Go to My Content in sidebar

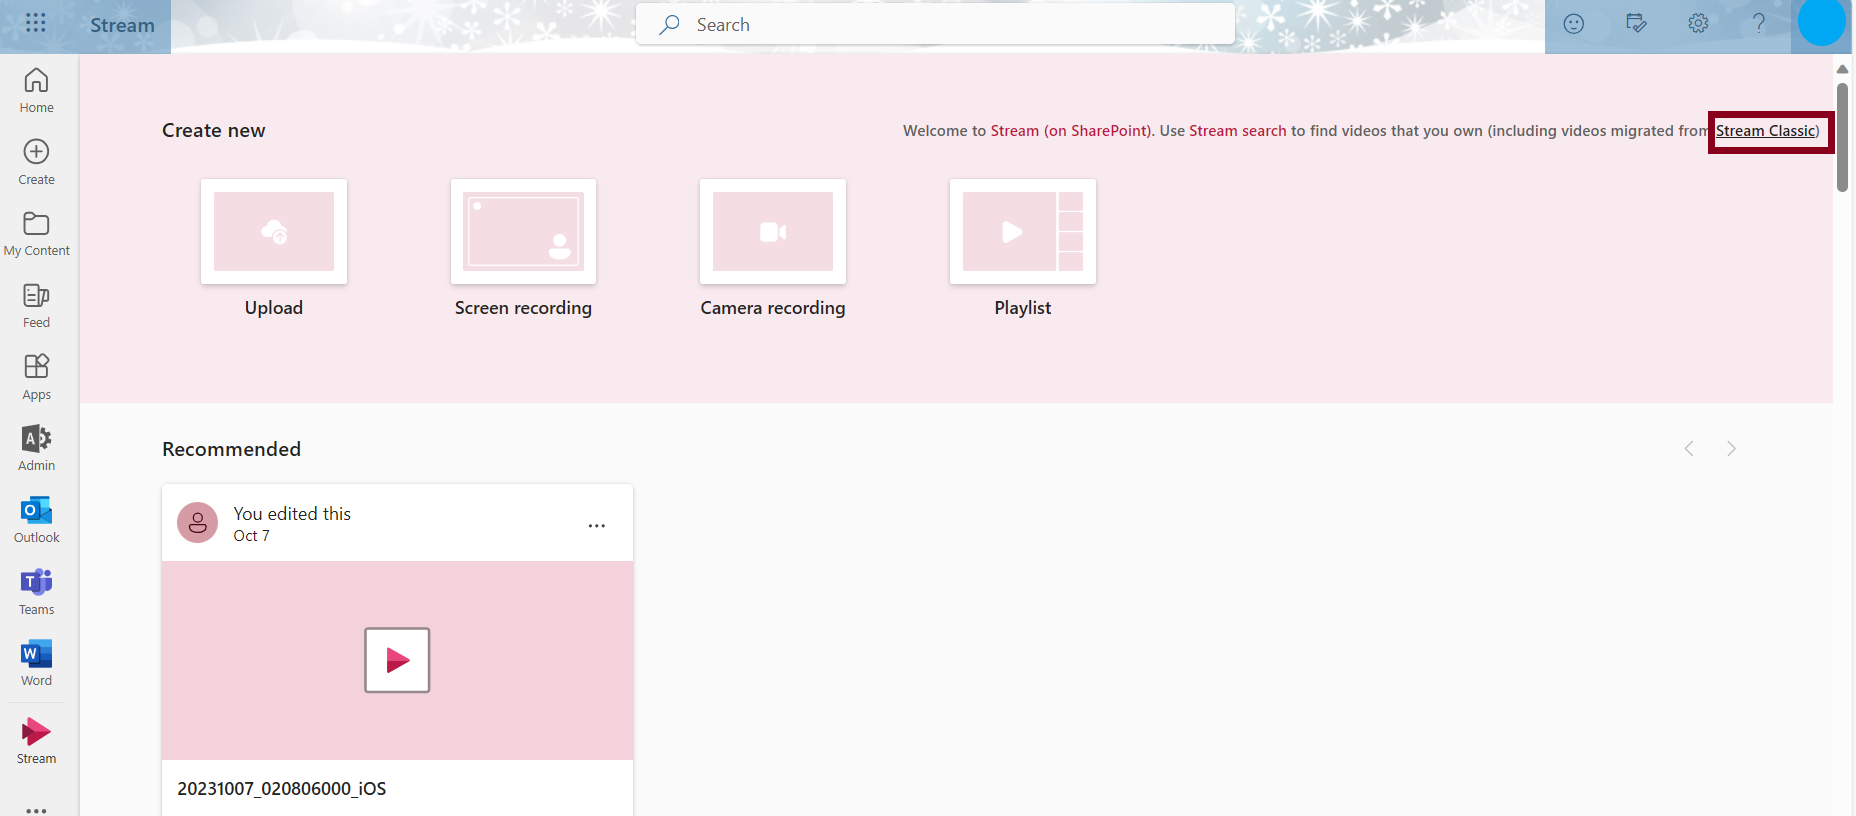37,234
